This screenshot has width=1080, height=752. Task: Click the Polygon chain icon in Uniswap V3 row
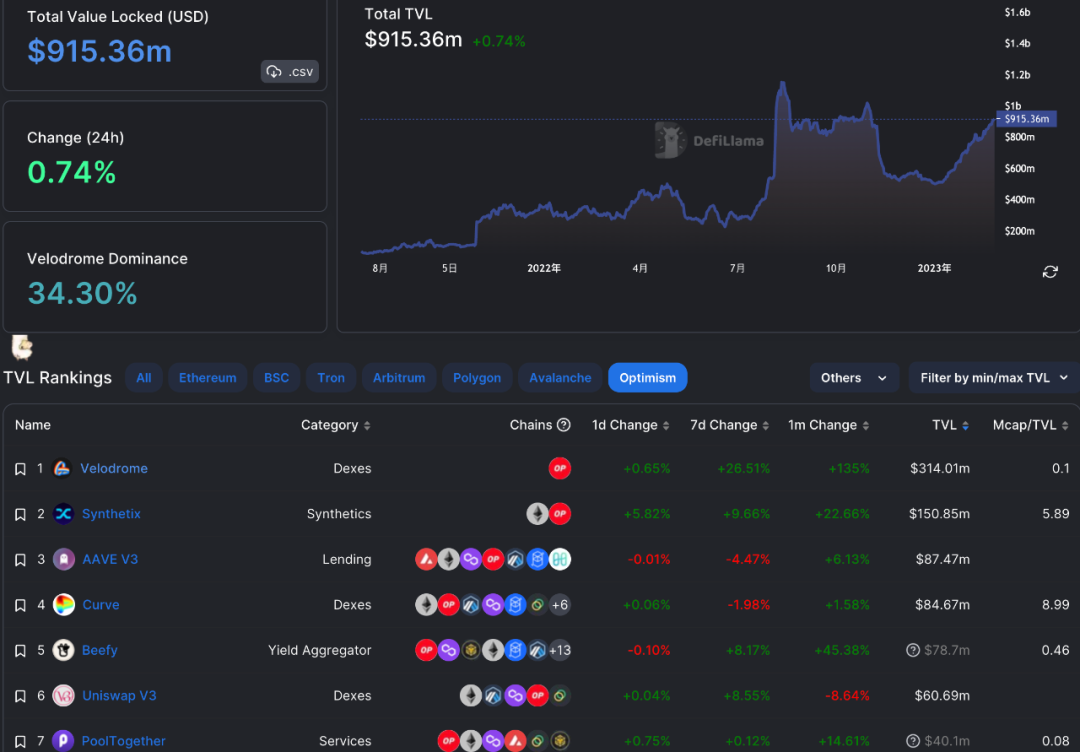(x=515, y=696)
